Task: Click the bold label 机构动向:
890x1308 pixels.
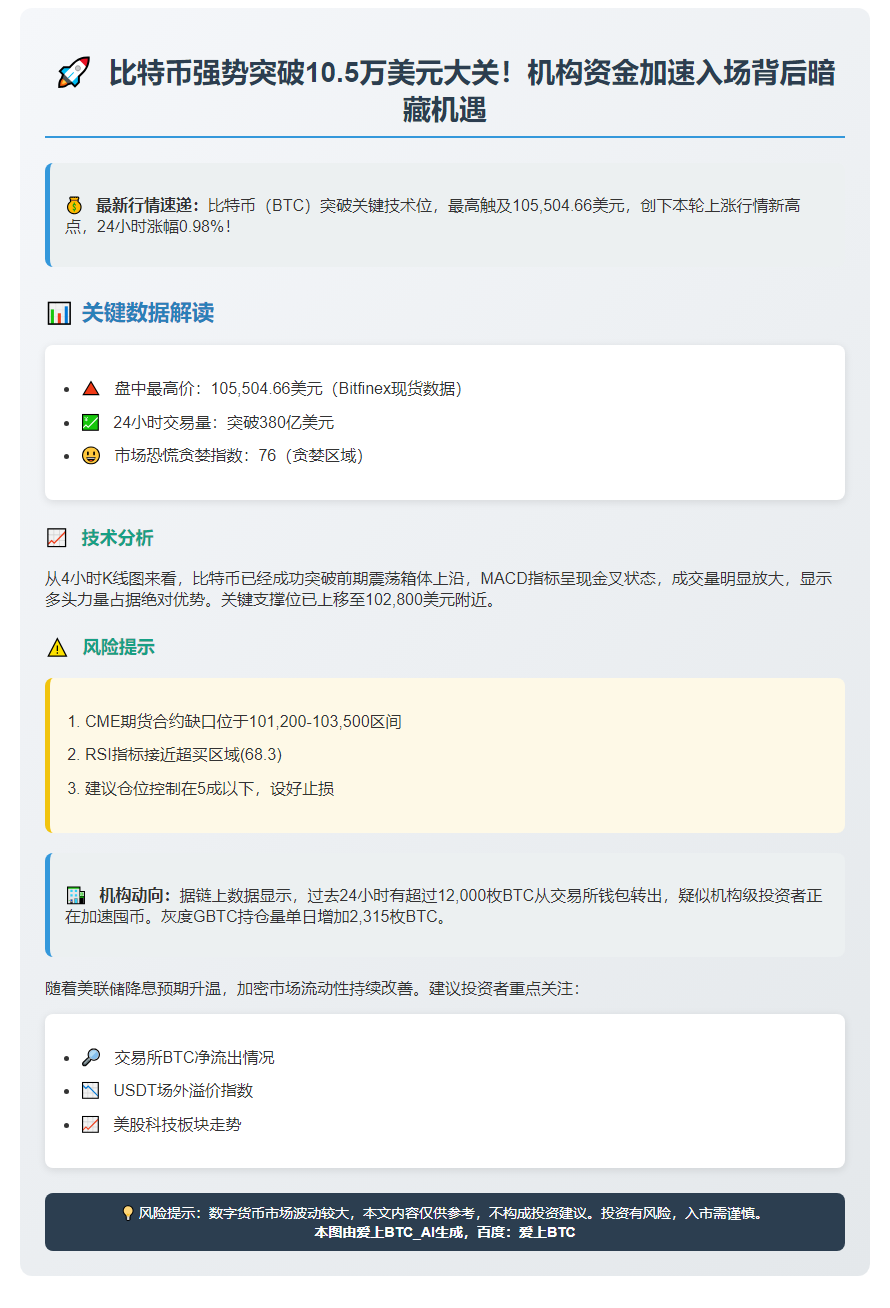Action: coord(135,895)
